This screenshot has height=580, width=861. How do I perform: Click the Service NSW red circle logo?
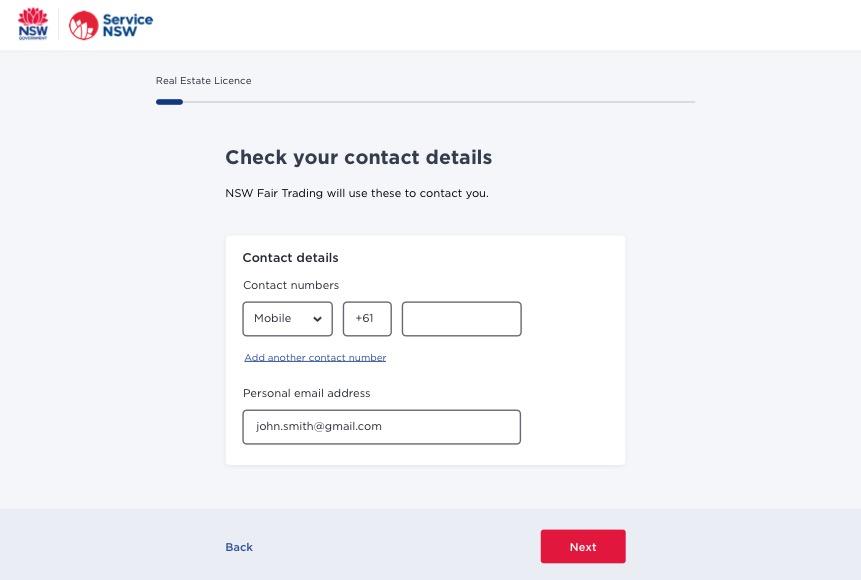click(x=83, y=25)
